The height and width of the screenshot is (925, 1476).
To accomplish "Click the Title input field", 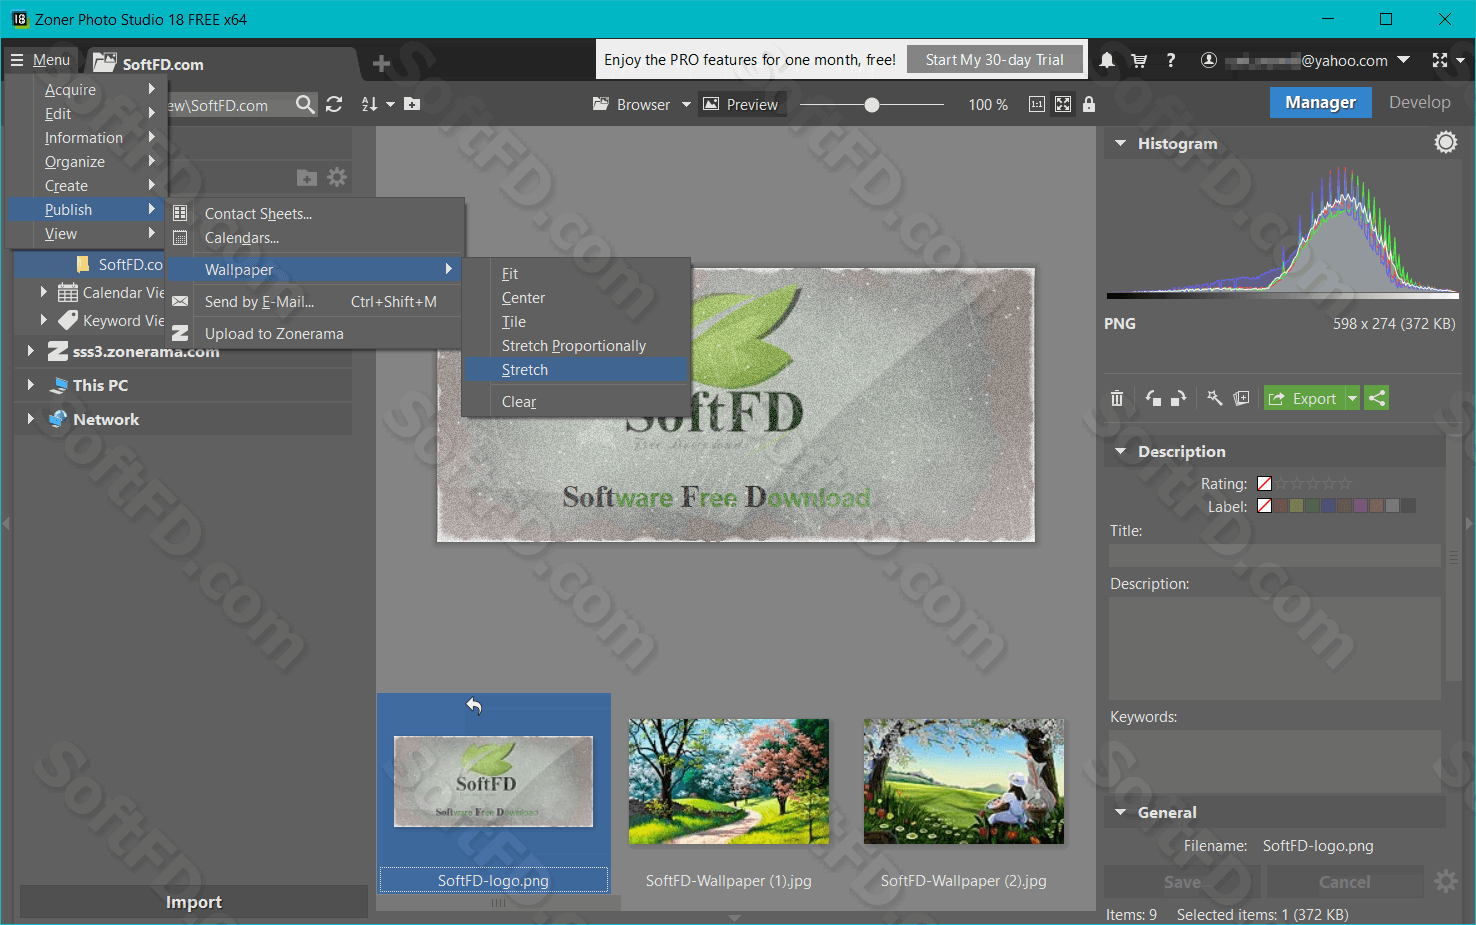I will [x=1275, y=555].
